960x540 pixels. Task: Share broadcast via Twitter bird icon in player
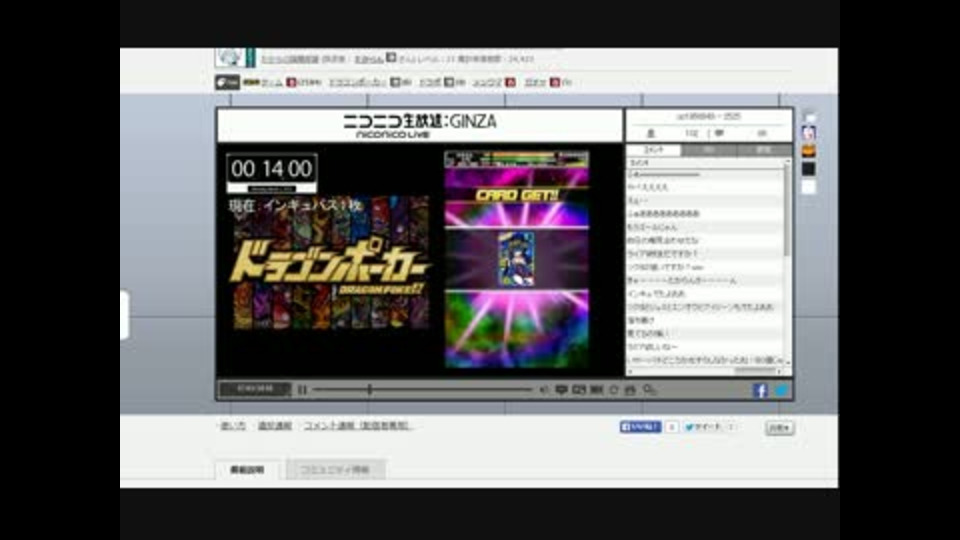[x=782, y=390]
